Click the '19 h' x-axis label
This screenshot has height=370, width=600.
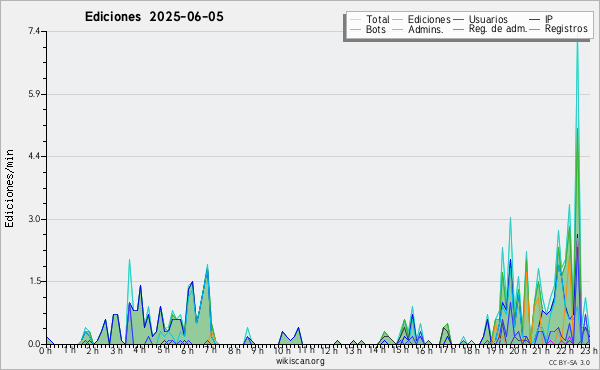pyautogui.click(x=496, y=350)
